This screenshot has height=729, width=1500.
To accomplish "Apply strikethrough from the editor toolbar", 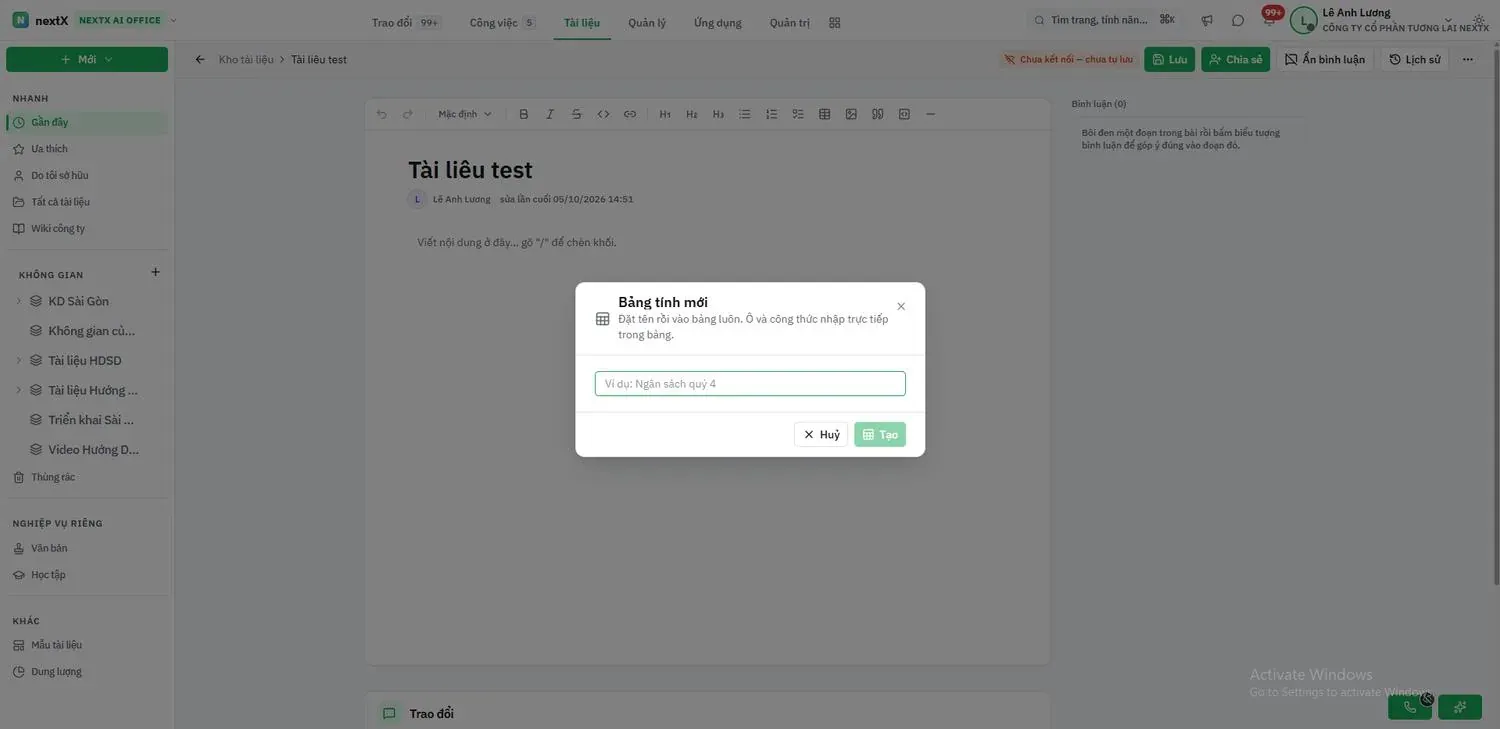I will click(577, 114).
